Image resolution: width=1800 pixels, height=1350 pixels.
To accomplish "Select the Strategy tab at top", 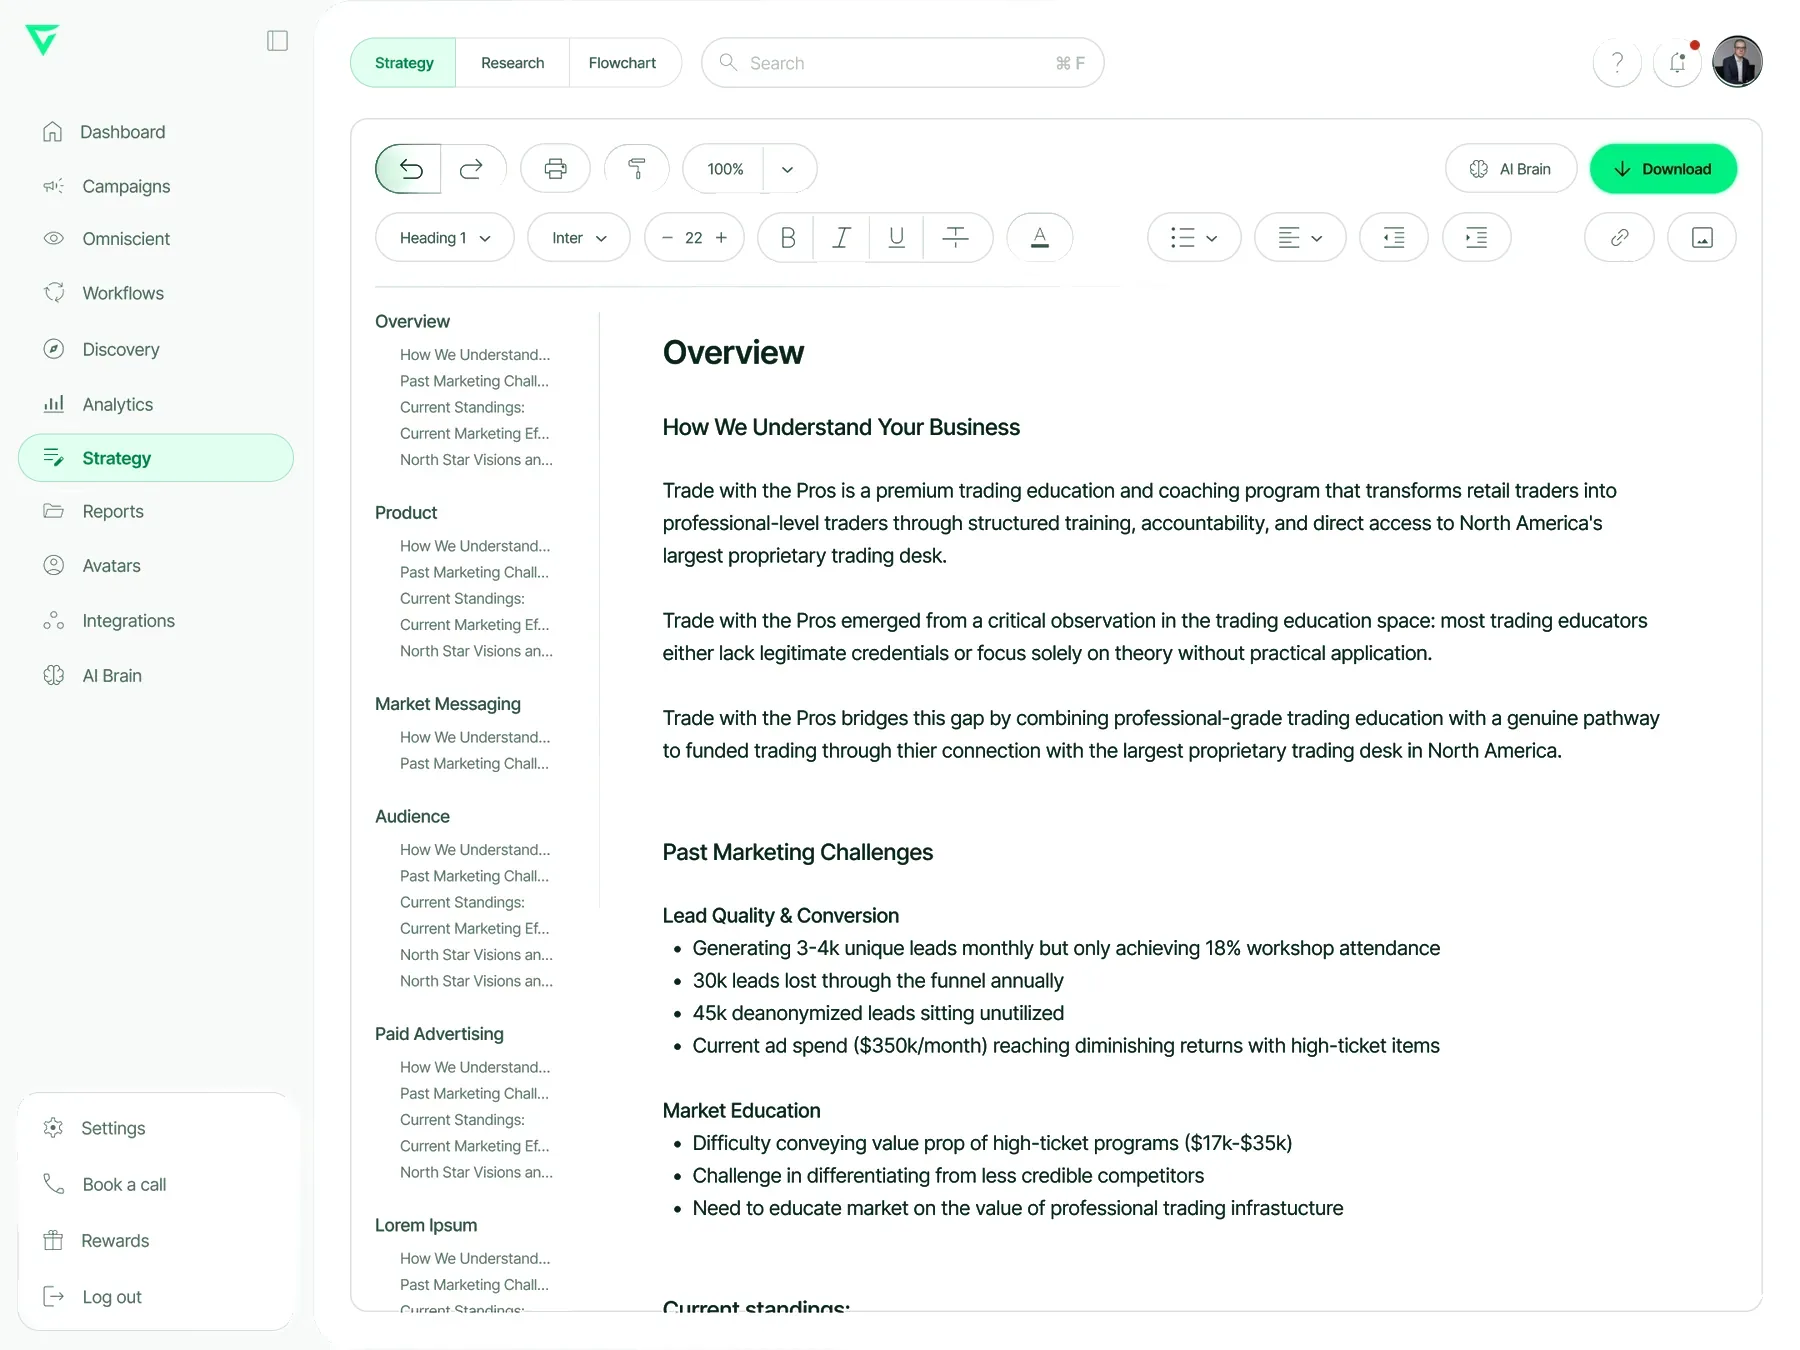I will tap(404, 63).
